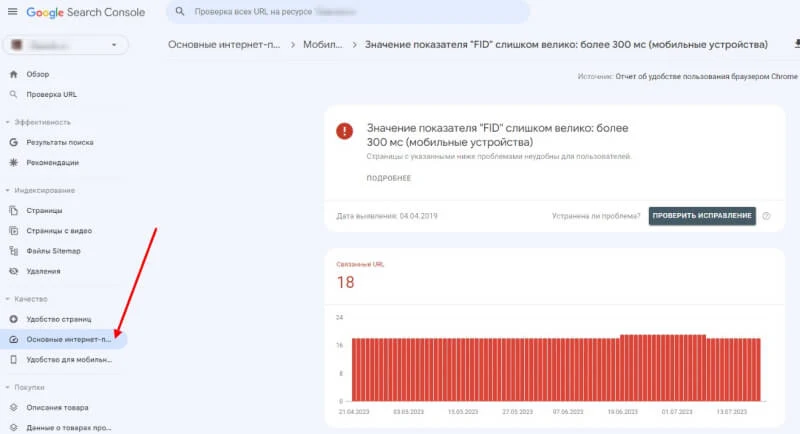Screen dimensions: 800x434
Task: Click the star icon beside Рекомендации
Action: 13,163
